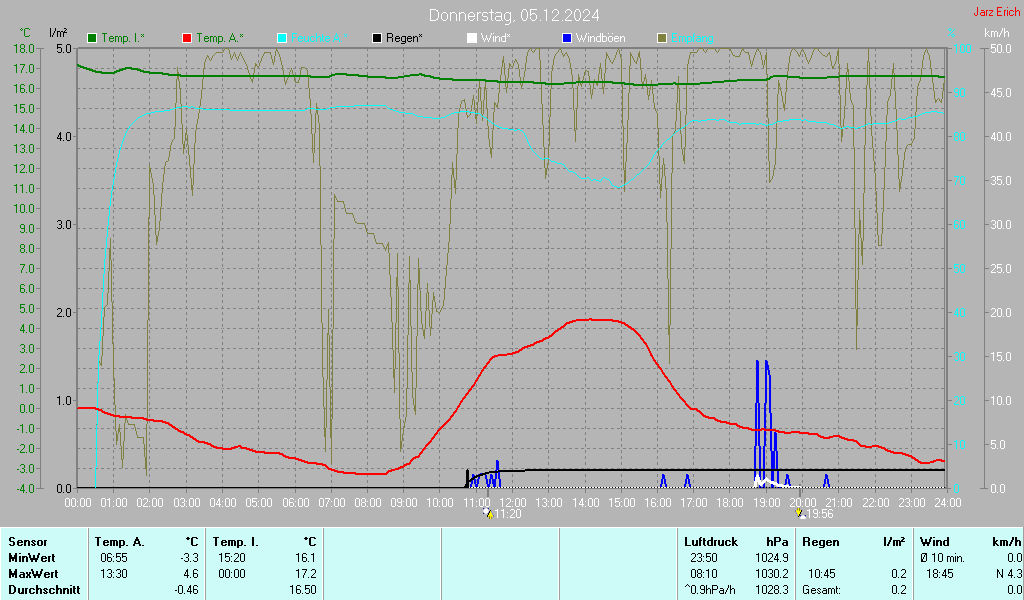
Task: Click the '1030.2' maximum pressure value
Action: pos(772,574)
